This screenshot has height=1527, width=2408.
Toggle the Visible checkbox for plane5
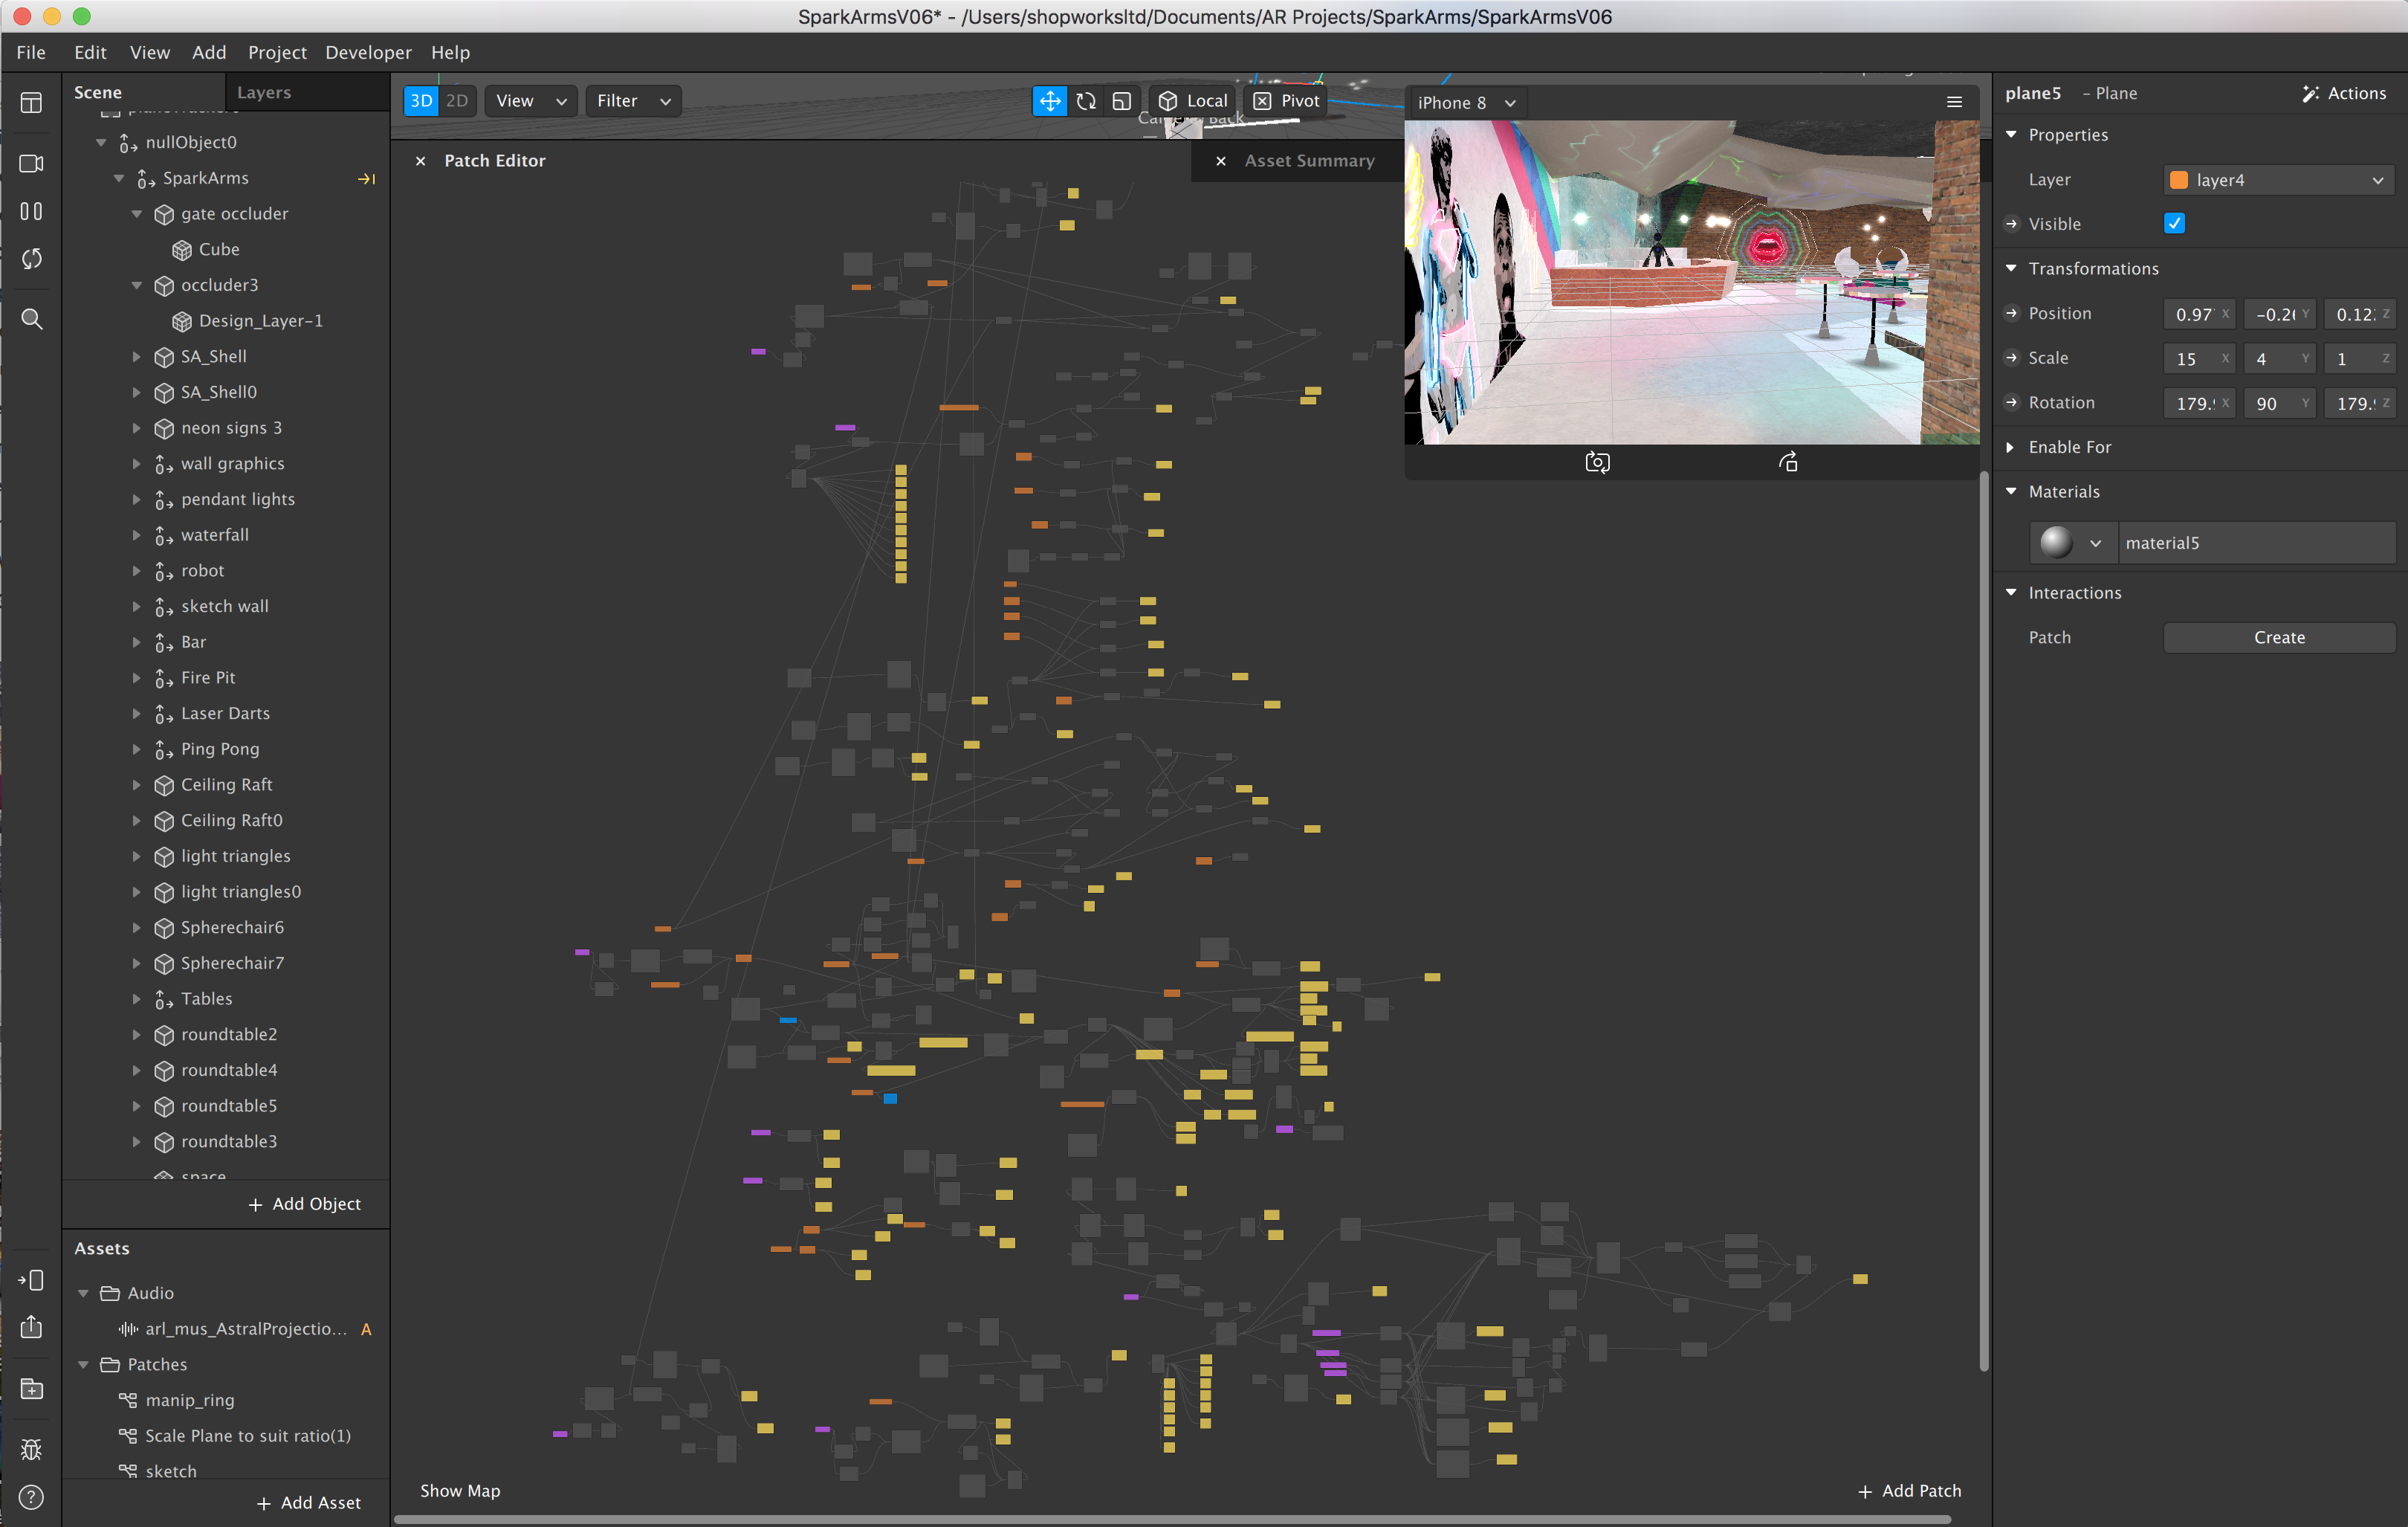[x=2174, y=224]
